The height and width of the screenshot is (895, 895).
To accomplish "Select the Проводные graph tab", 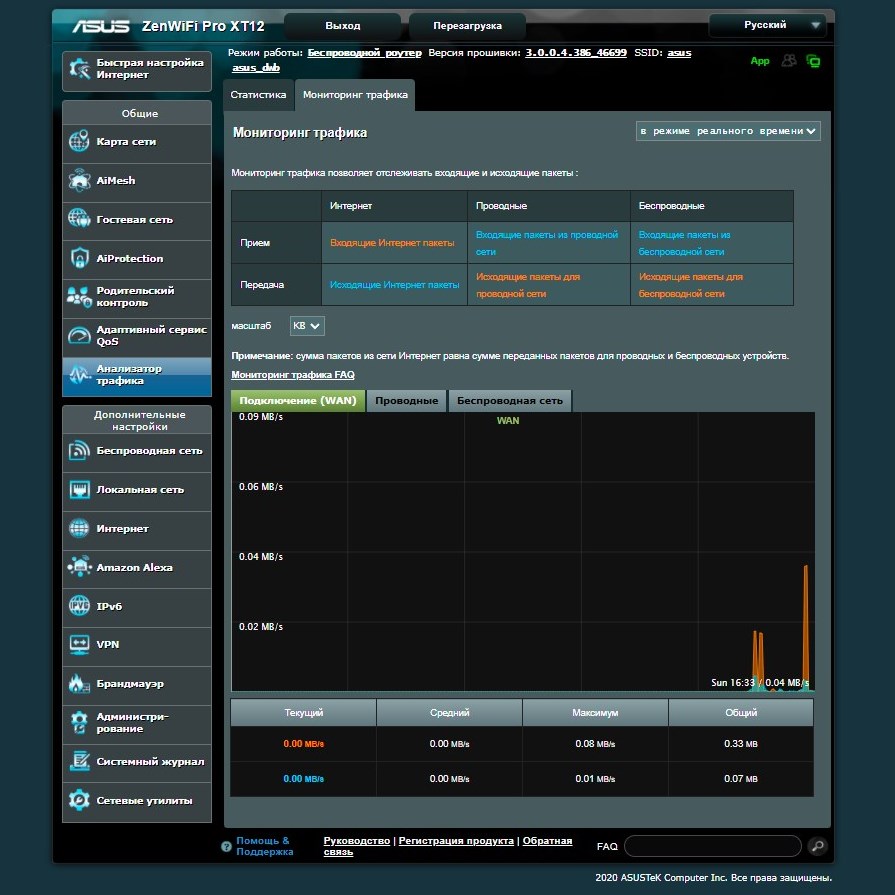I will 407,401.
